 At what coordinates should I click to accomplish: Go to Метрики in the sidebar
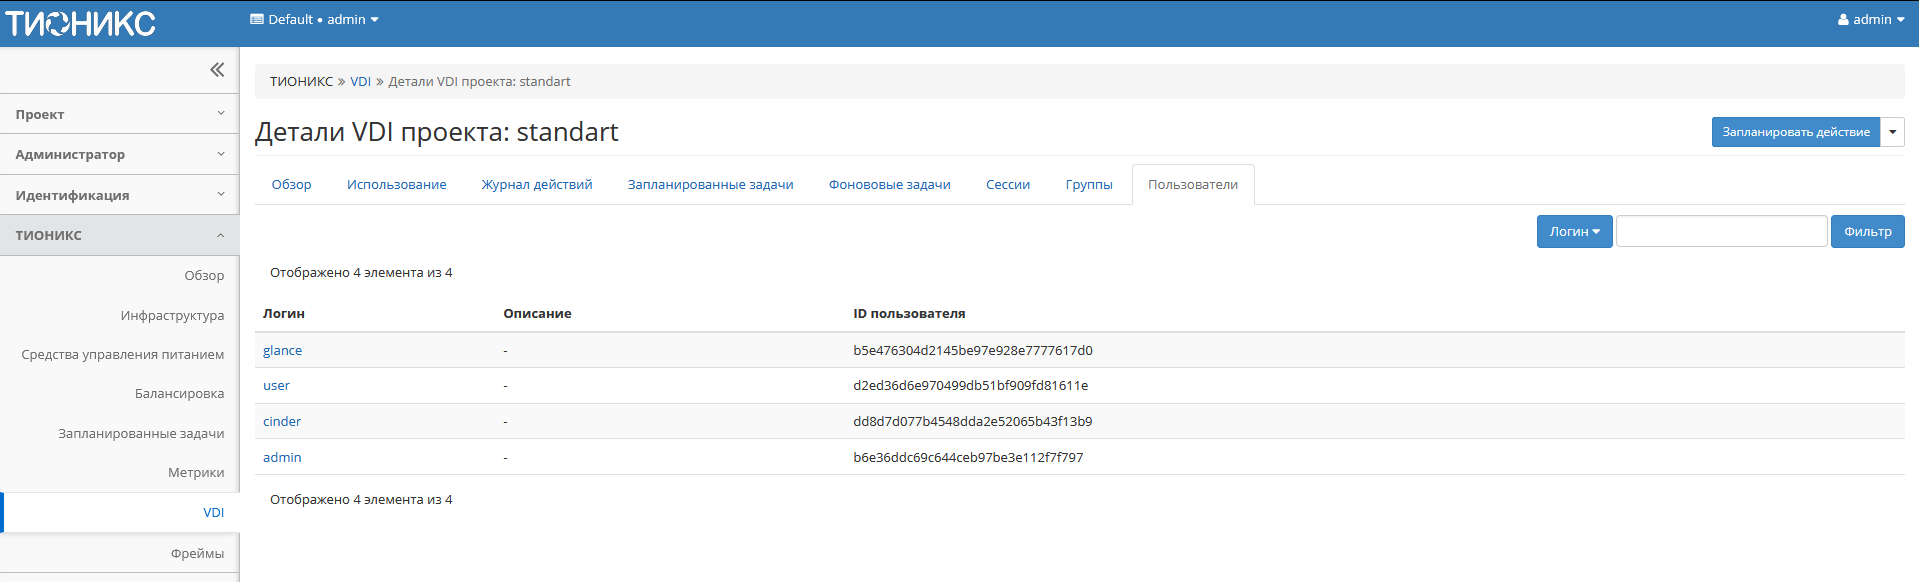click(x=196, y=473)
